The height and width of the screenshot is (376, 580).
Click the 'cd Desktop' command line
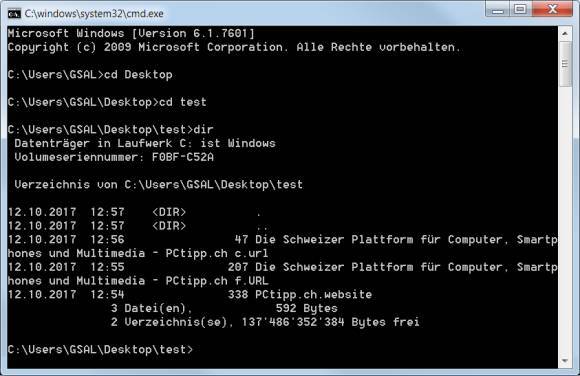click(90, 74)
